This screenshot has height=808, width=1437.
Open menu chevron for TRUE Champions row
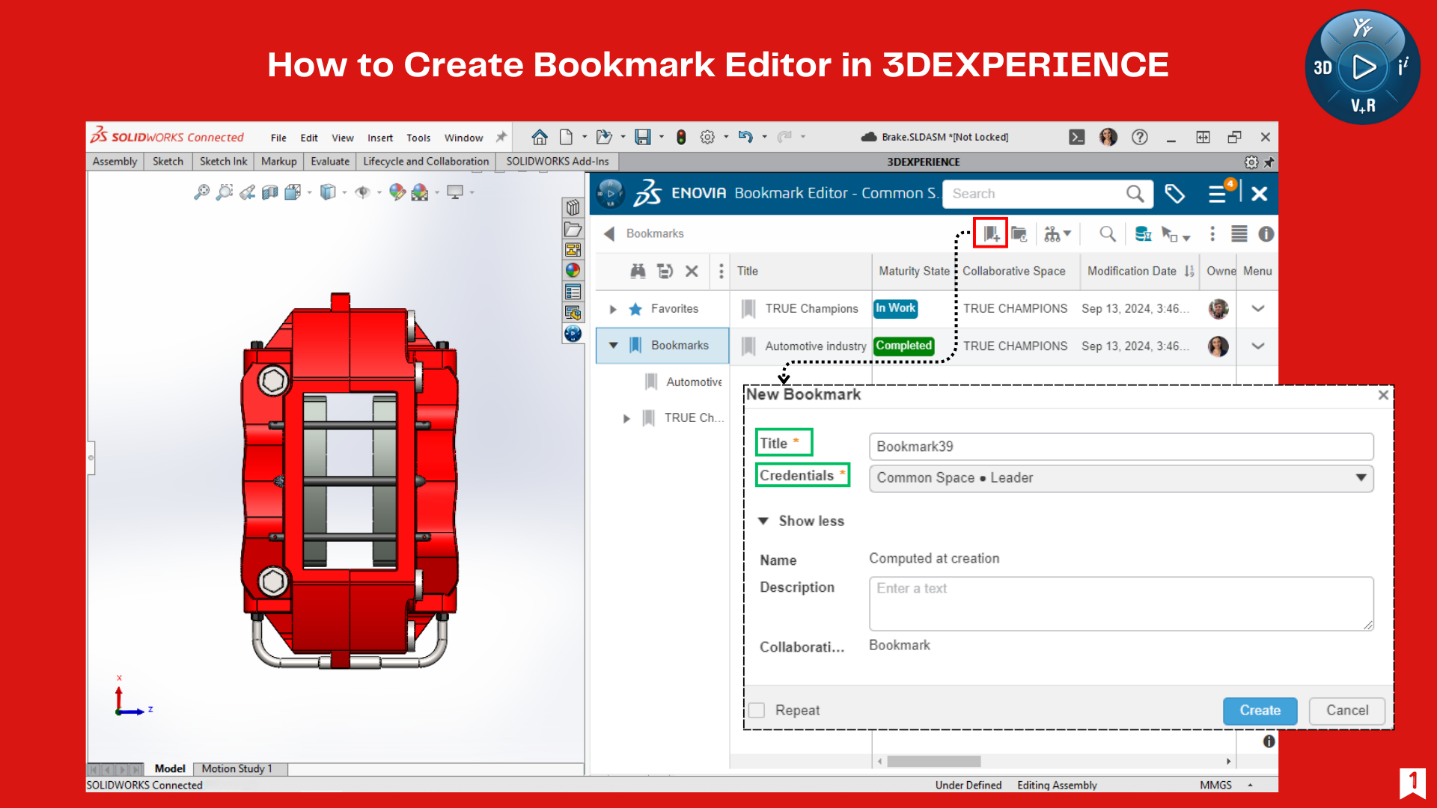click(x=1258, y=309)
